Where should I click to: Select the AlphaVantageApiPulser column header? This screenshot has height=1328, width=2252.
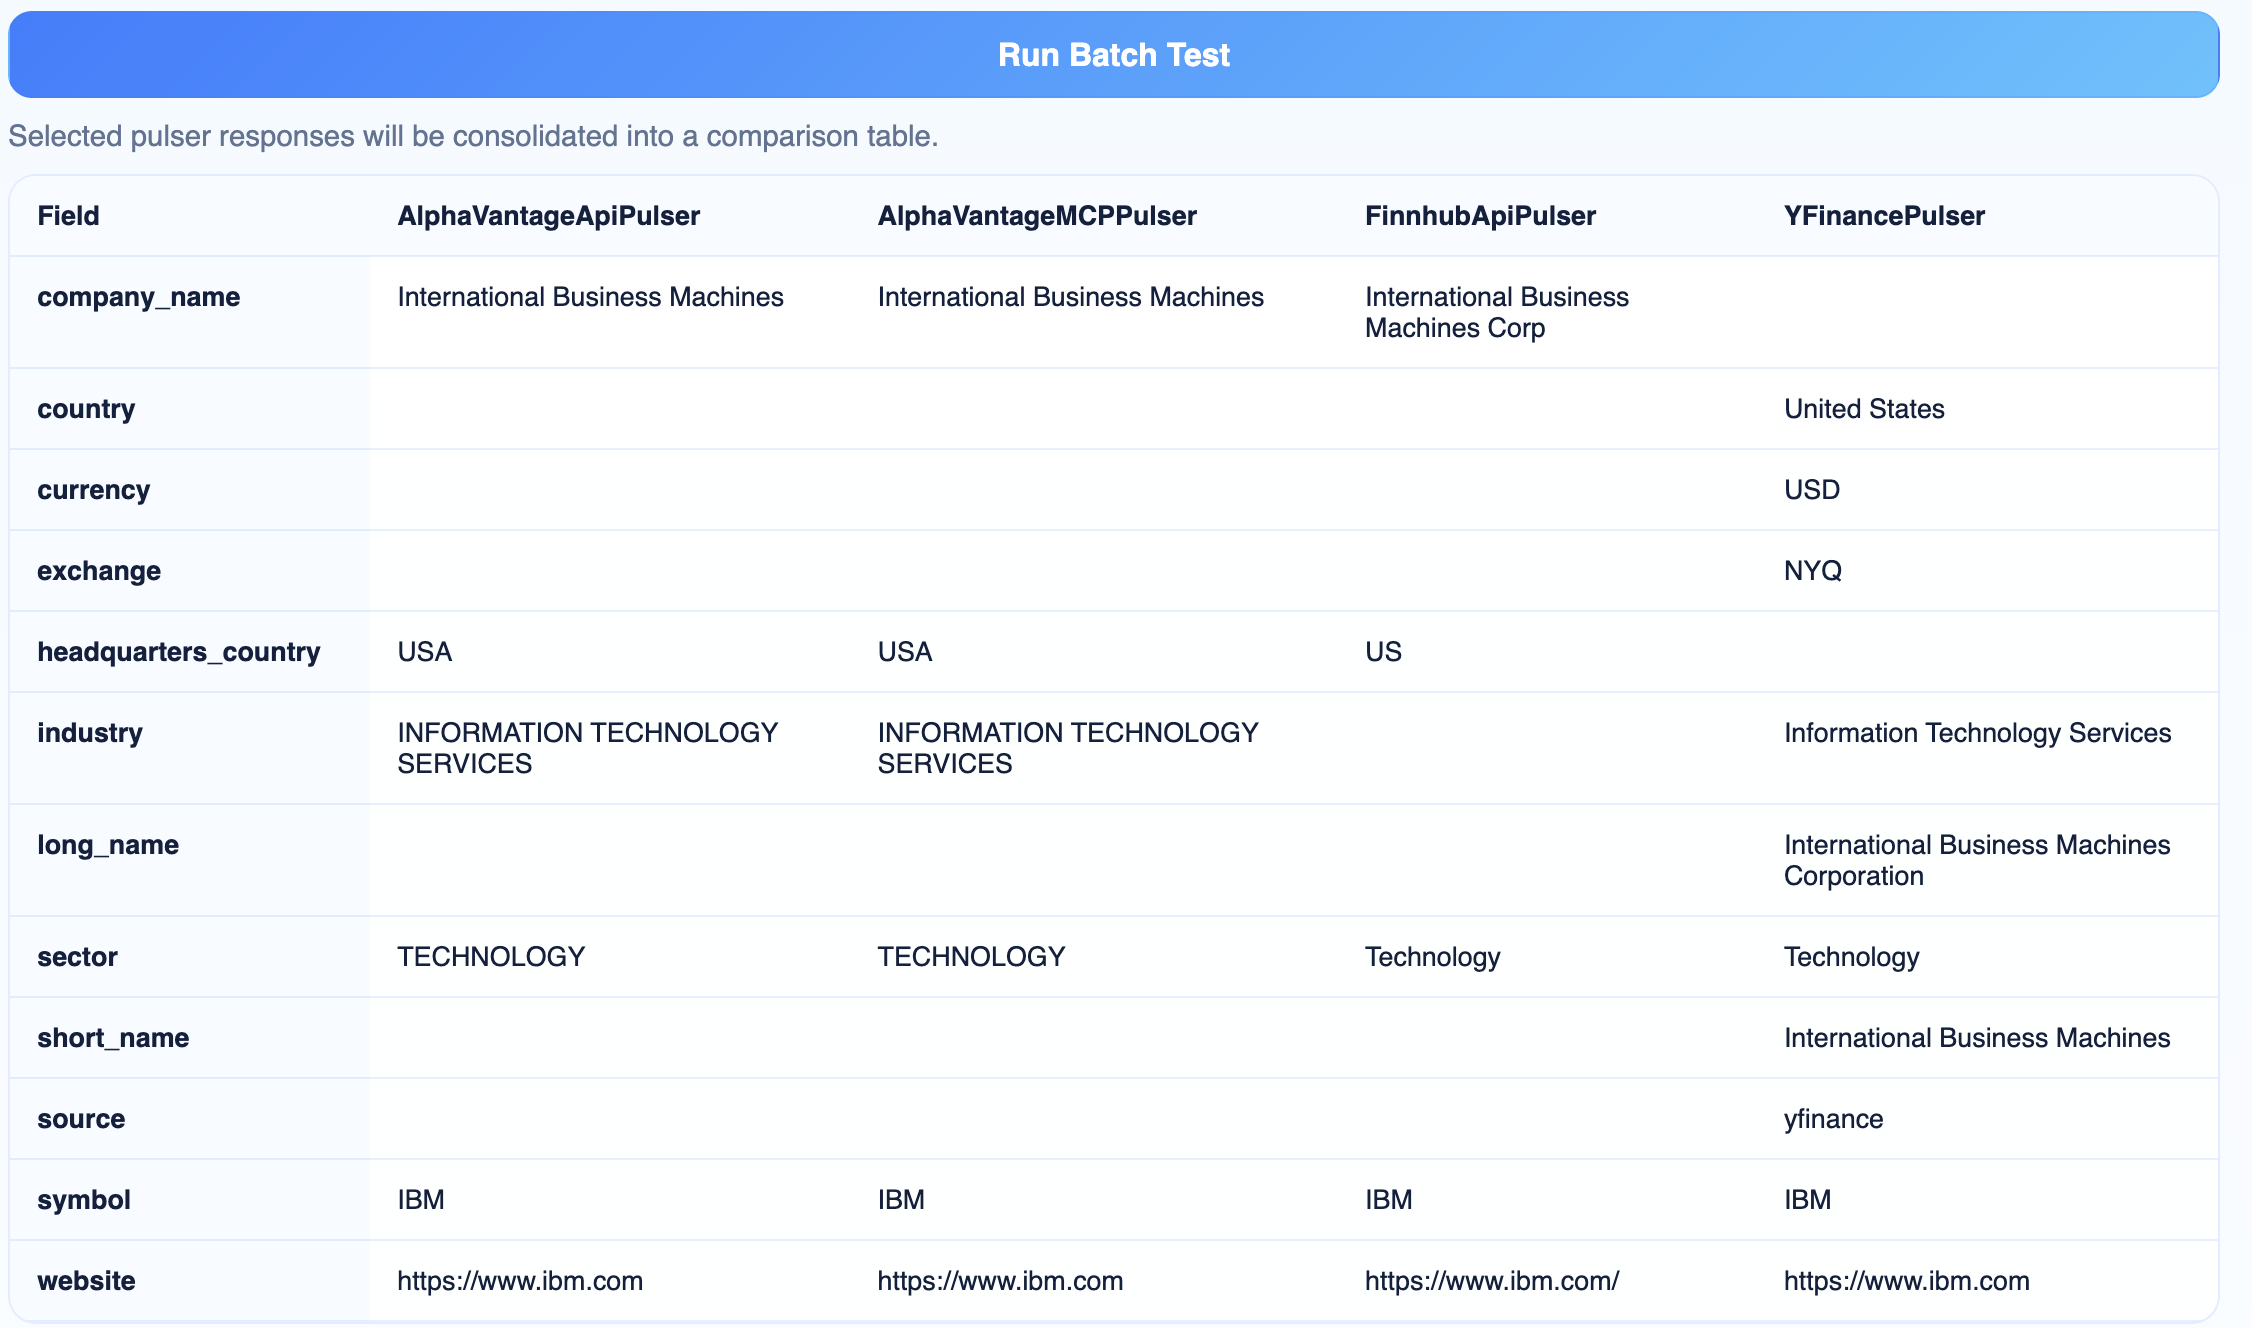tap(548, 216)
